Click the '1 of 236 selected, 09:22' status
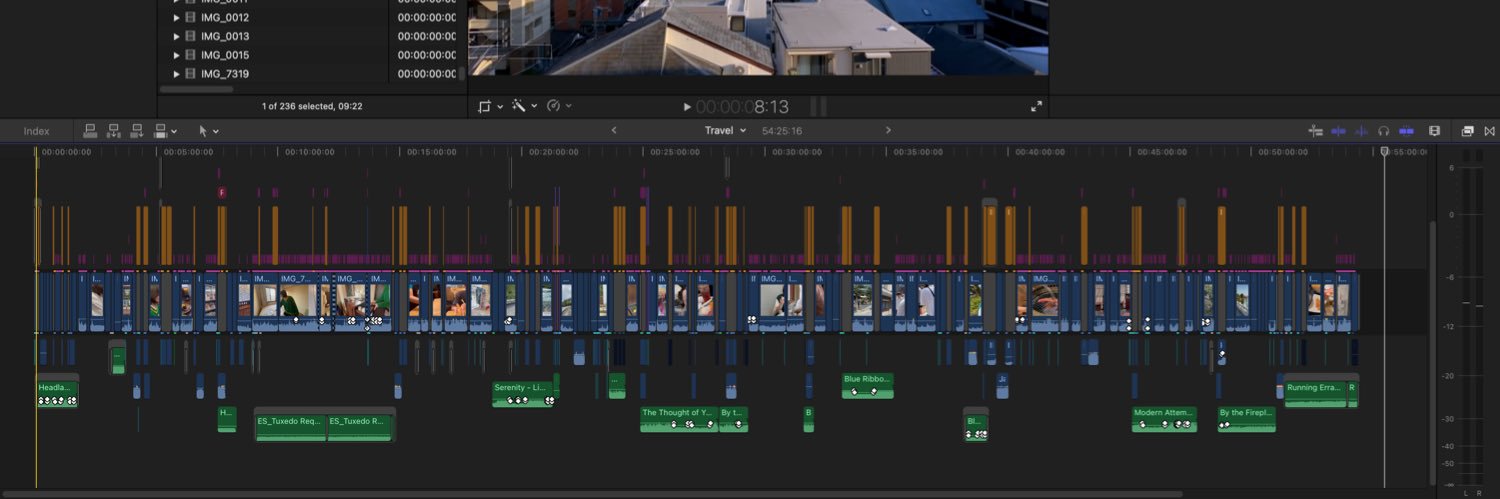Image resolution: width=1500 pixels, height=499 pixels. (312, 106)
